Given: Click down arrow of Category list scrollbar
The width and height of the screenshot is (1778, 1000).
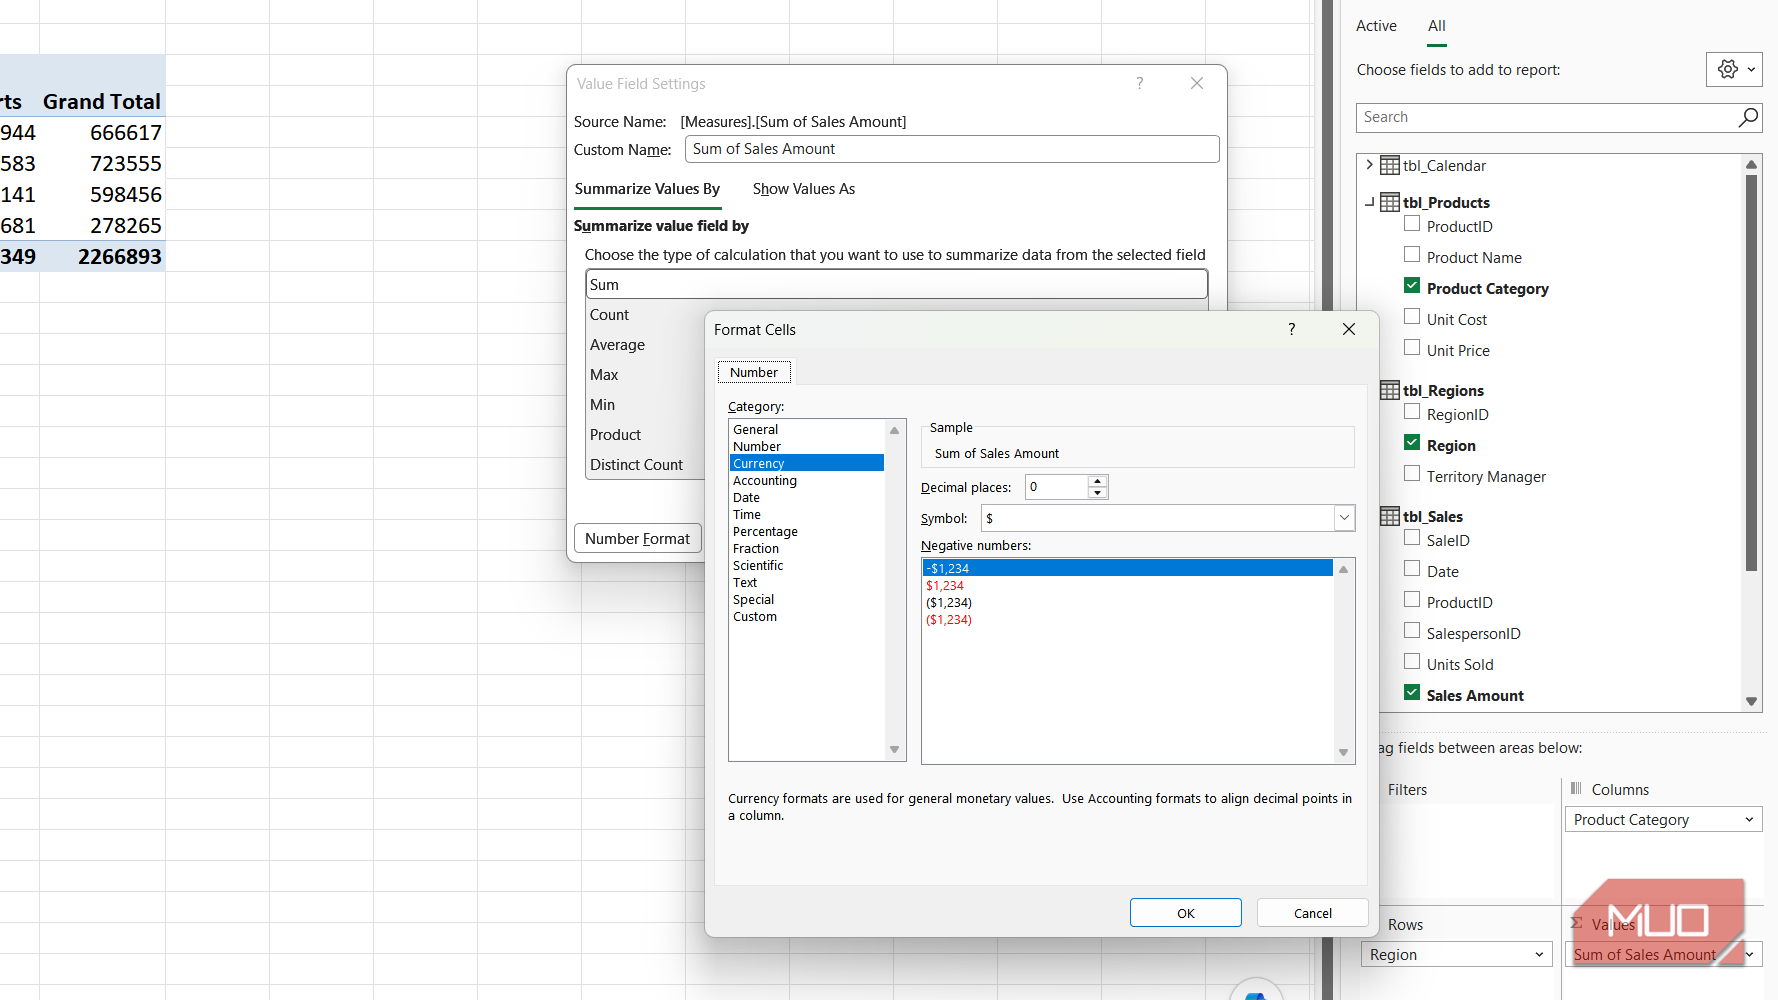Looking at the screenshot, I should coord(894,750).
